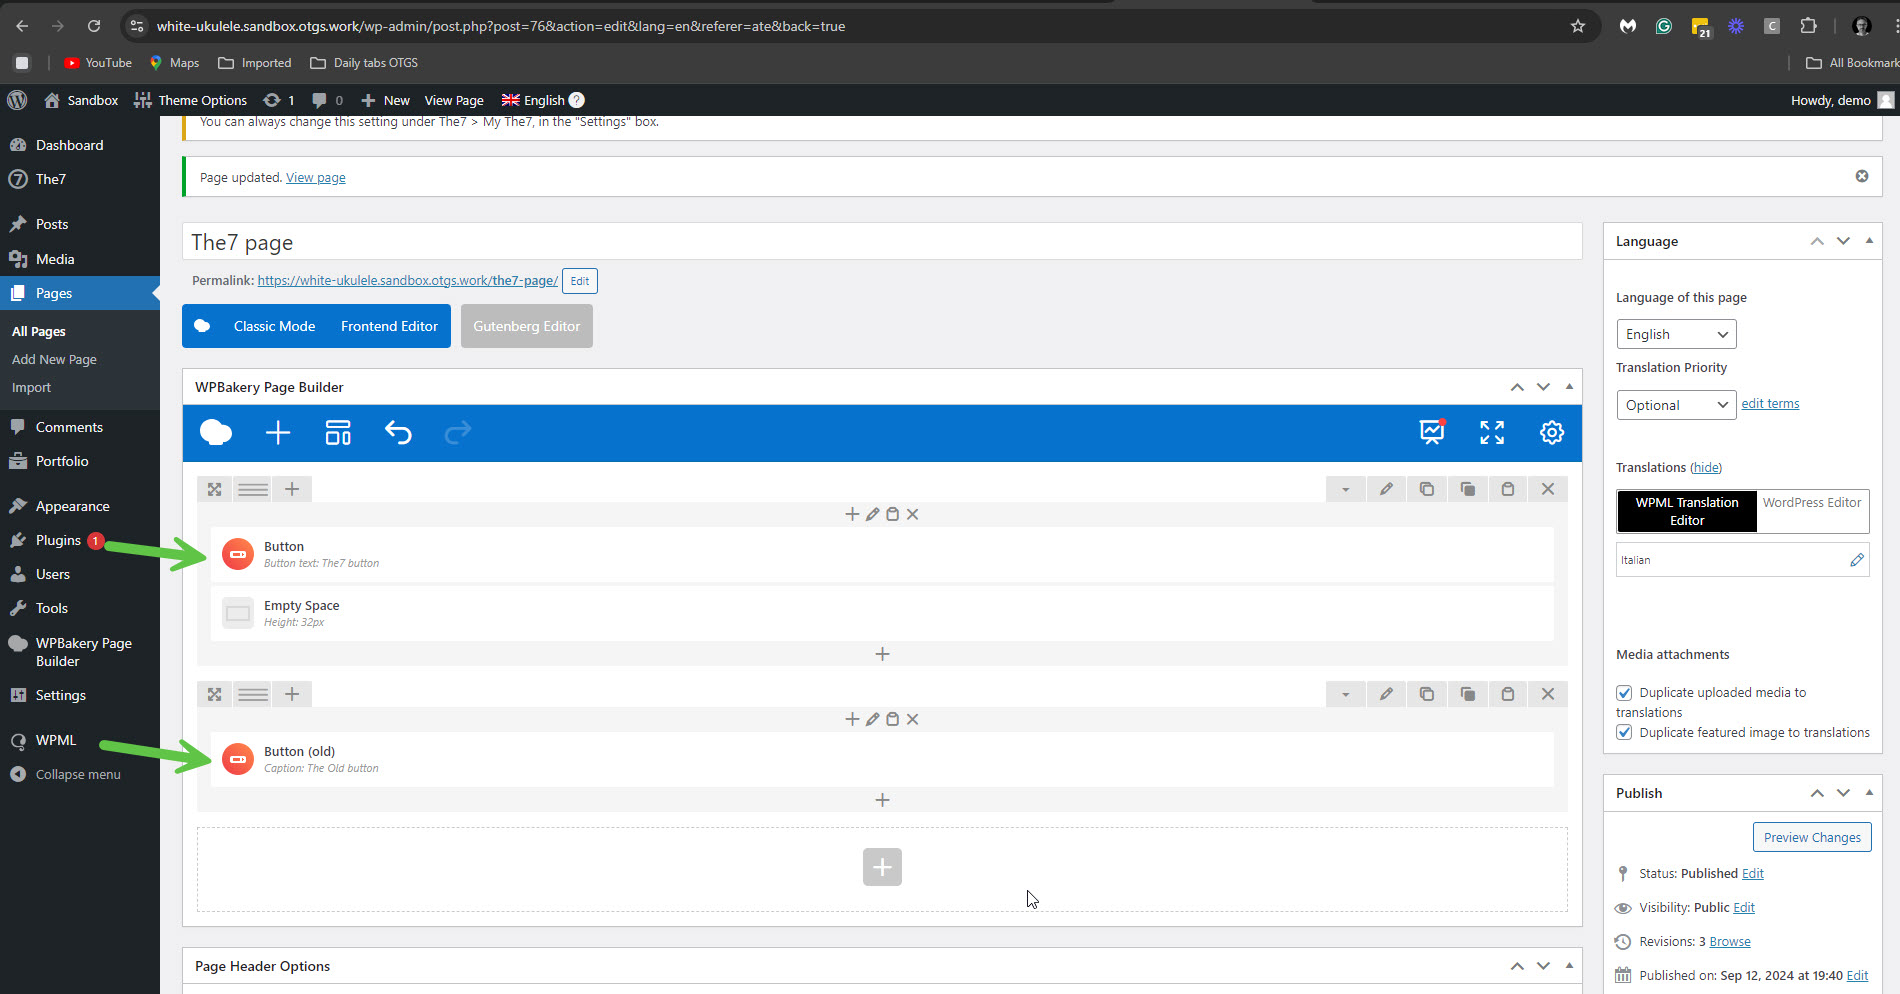Click permalink Edit button
The width and height of the screenshot is (1900, 994).
(580, 281)
